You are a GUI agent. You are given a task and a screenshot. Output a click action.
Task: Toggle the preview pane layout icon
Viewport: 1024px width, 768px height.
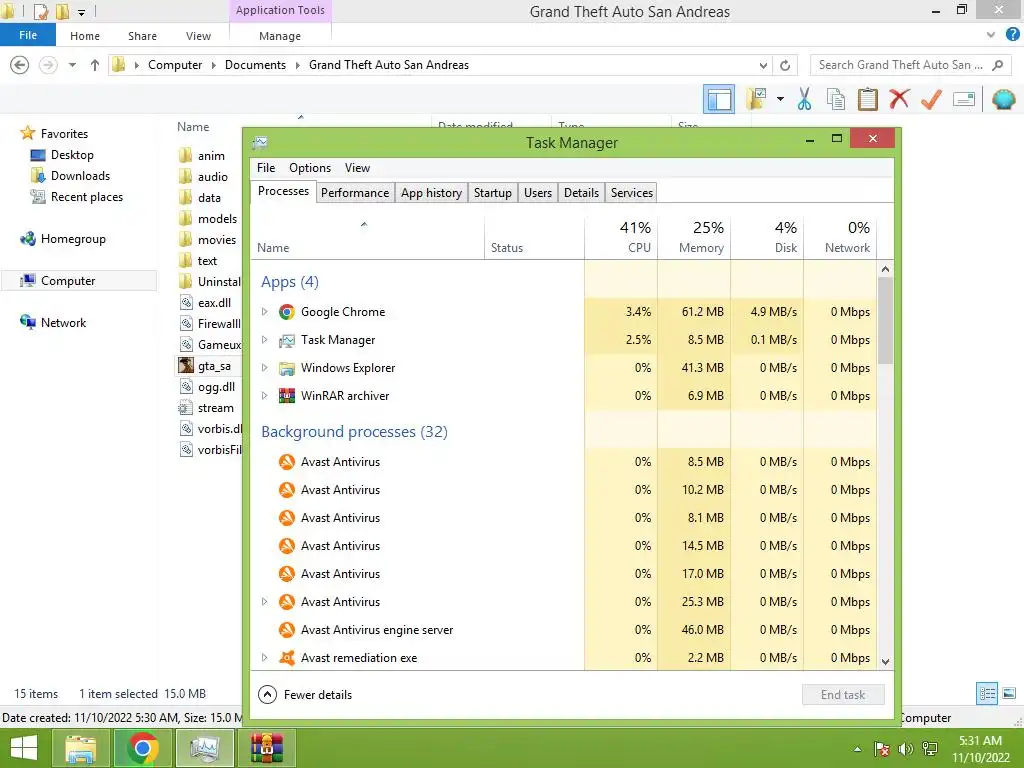click(718, 99)
